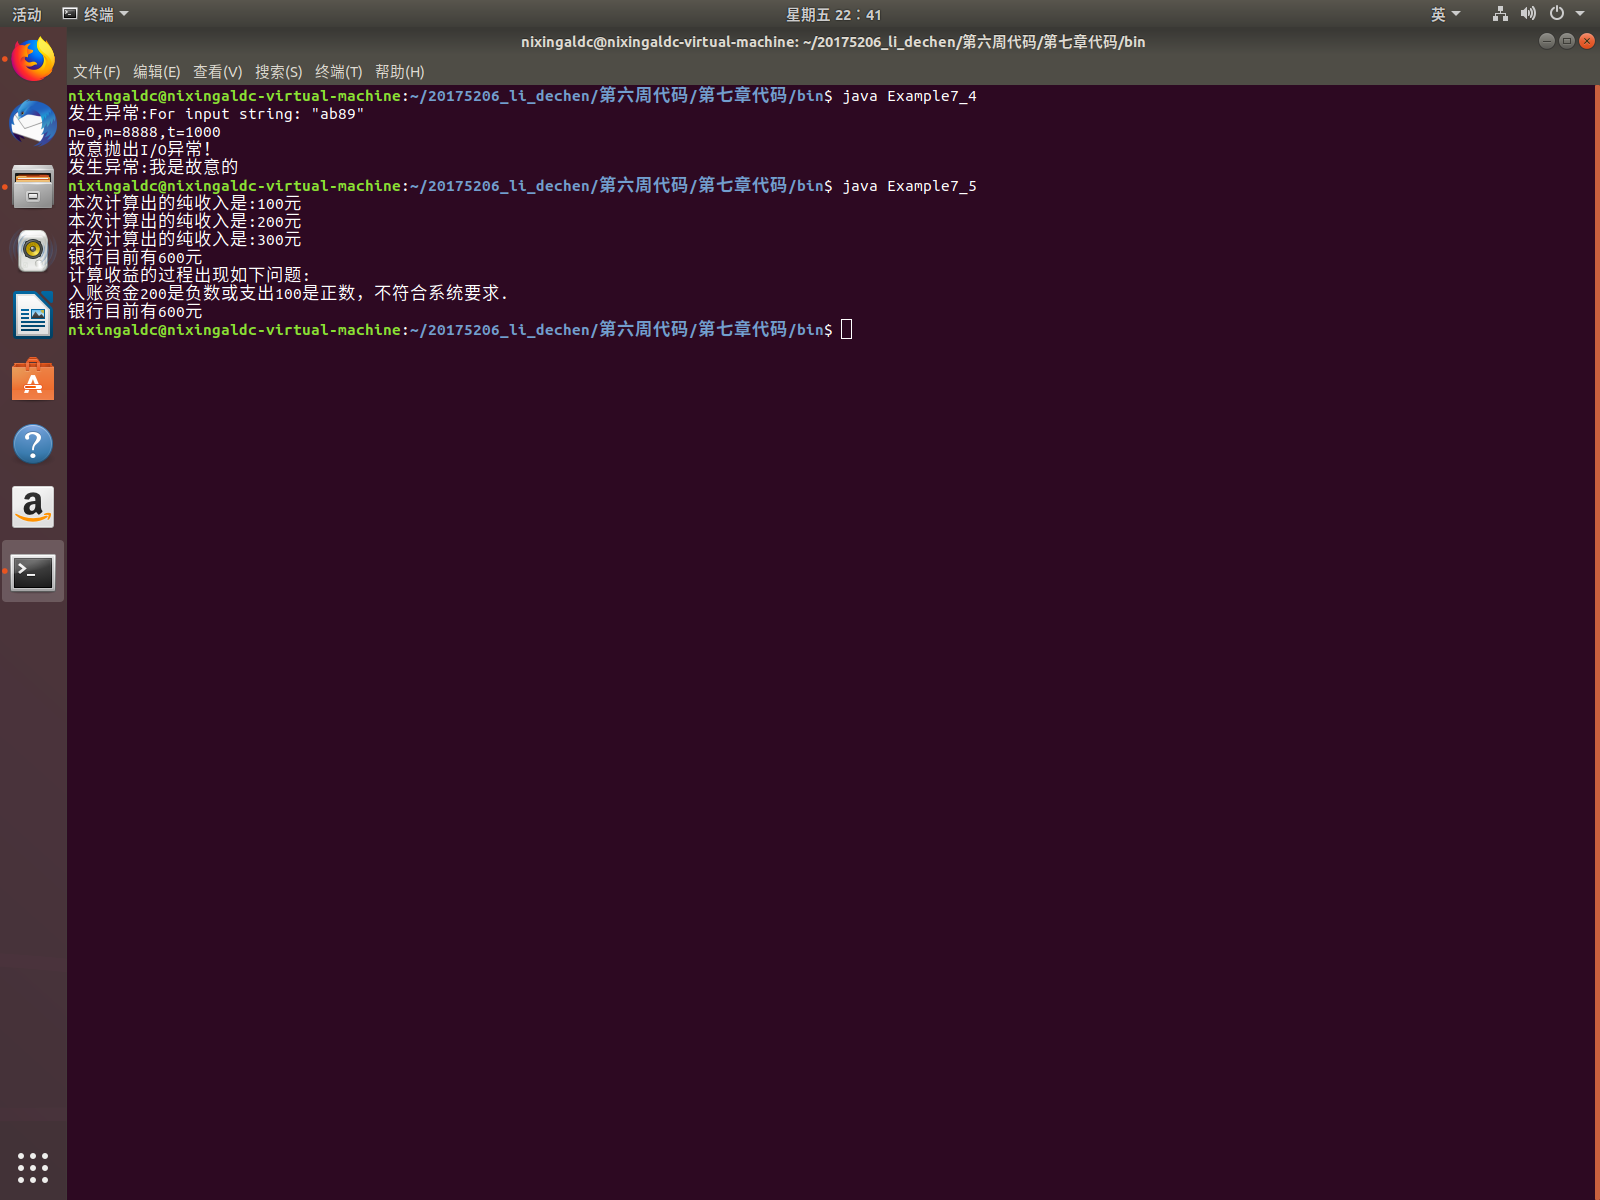Click the 活动 activities button
The height and width of the screenshot is (1200, 1600).
[27, 14]
